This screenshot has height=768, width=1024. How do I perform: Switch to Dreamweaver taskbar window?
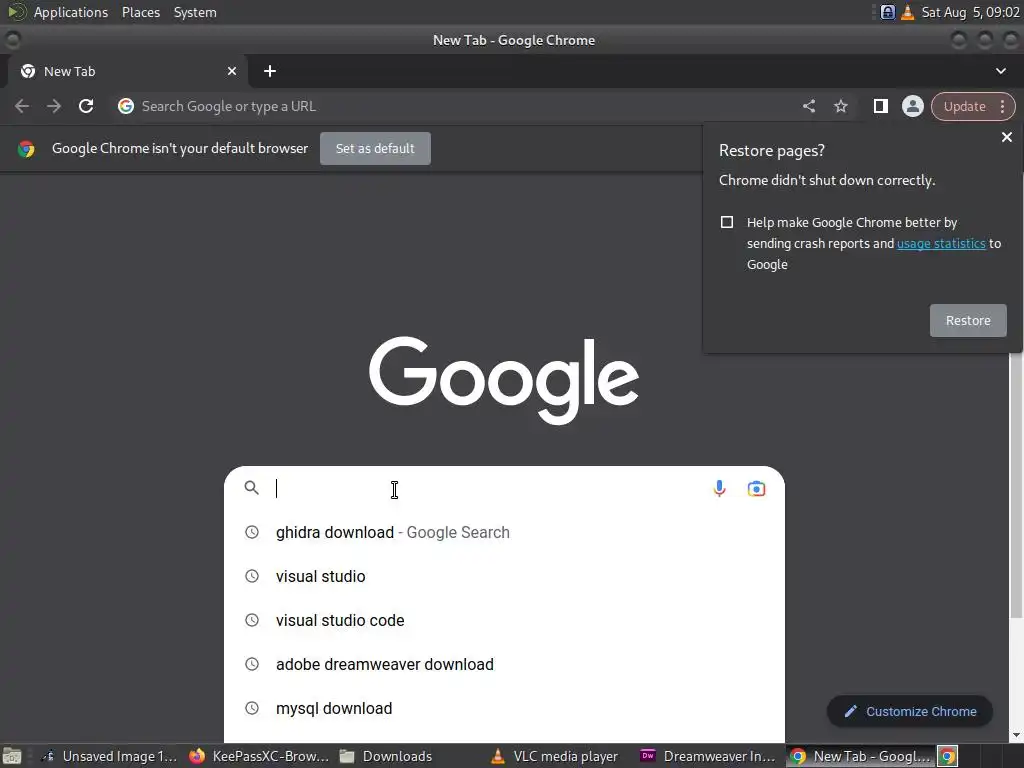[708, 756]
